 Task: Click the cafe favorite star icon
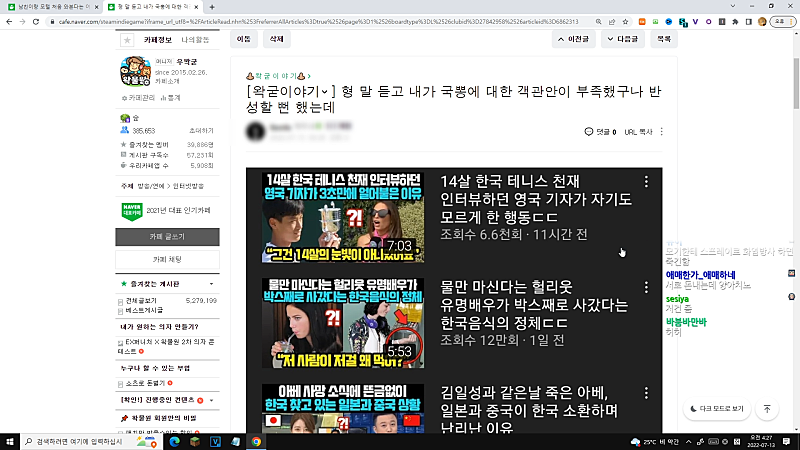[x=127, y=40]
